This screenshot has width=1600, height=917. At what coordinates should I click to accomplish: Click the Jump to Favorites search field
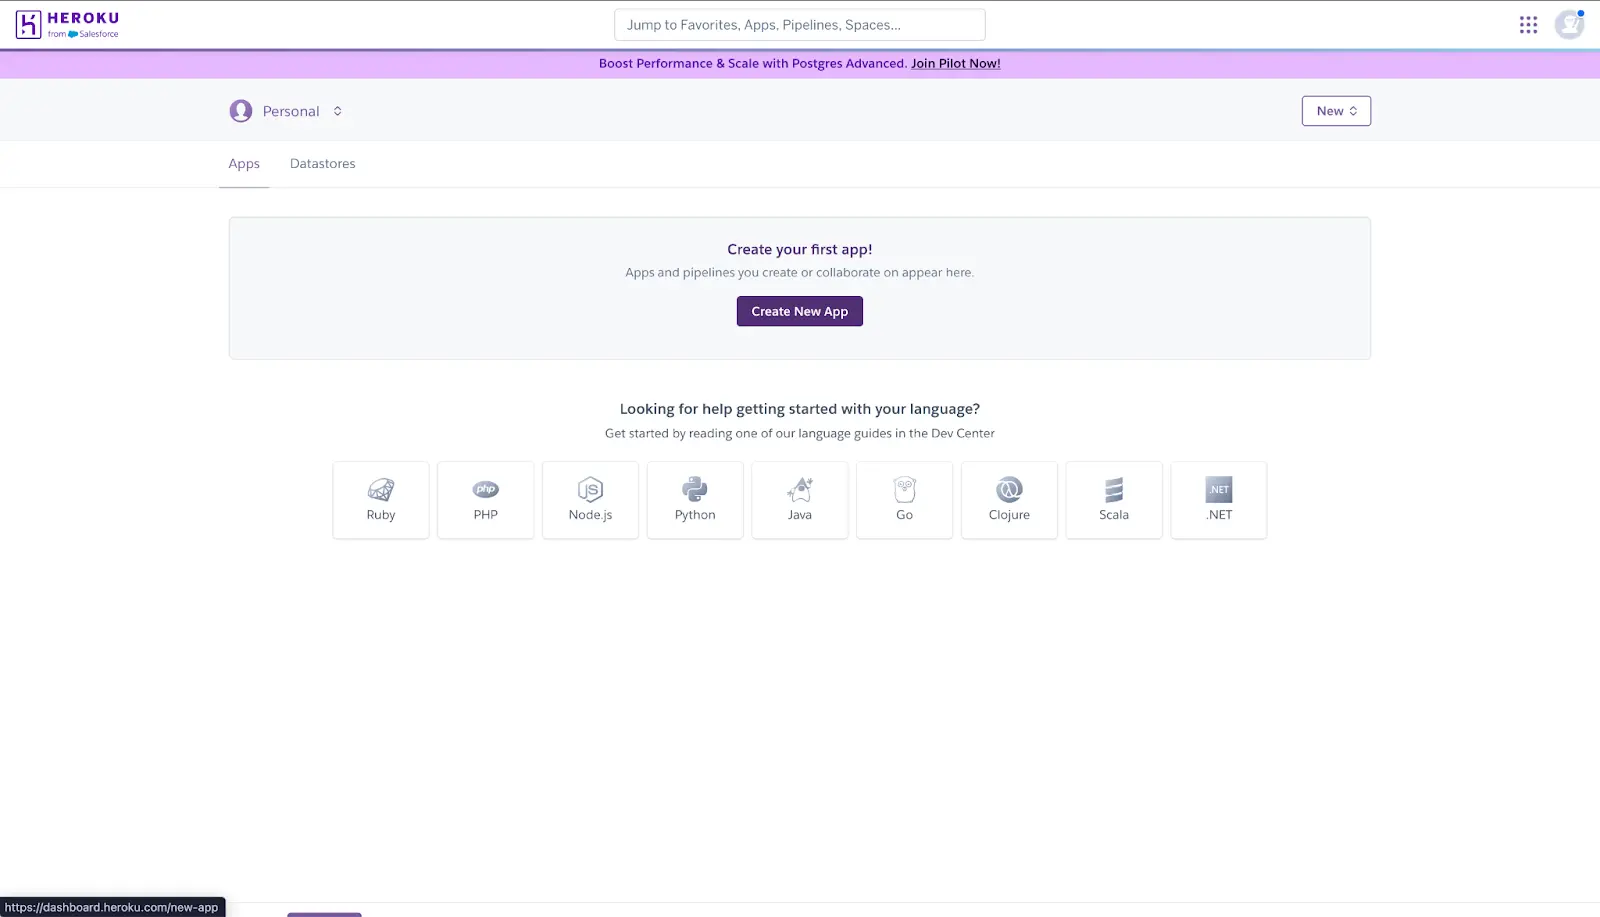[799, 24]
